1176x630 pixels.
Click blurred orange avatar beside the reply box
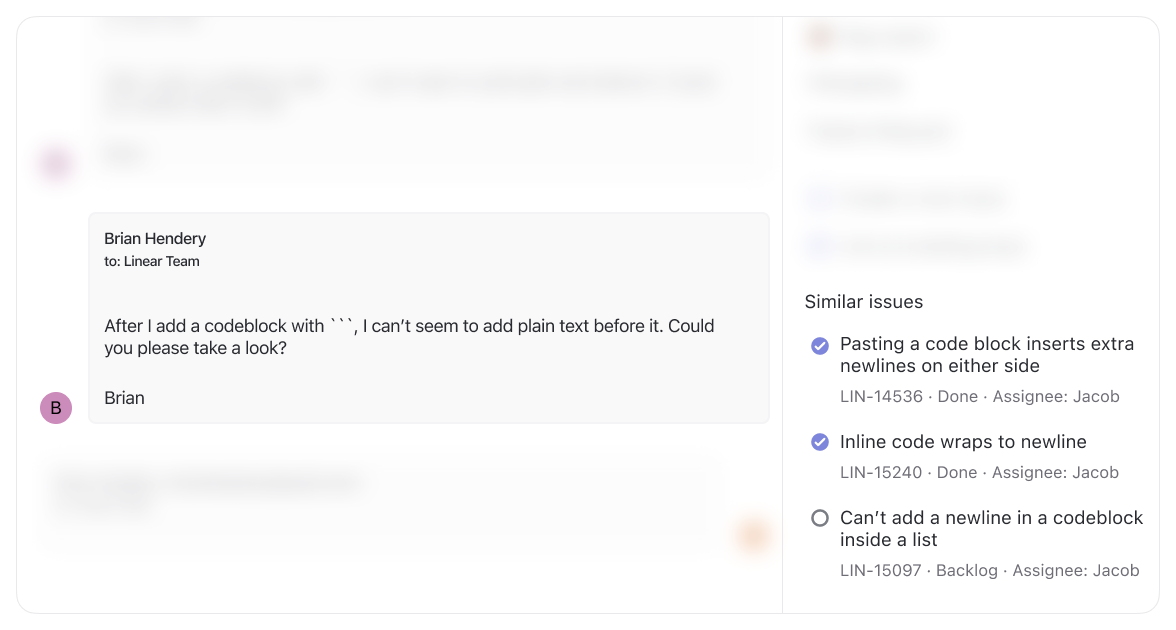752,535
